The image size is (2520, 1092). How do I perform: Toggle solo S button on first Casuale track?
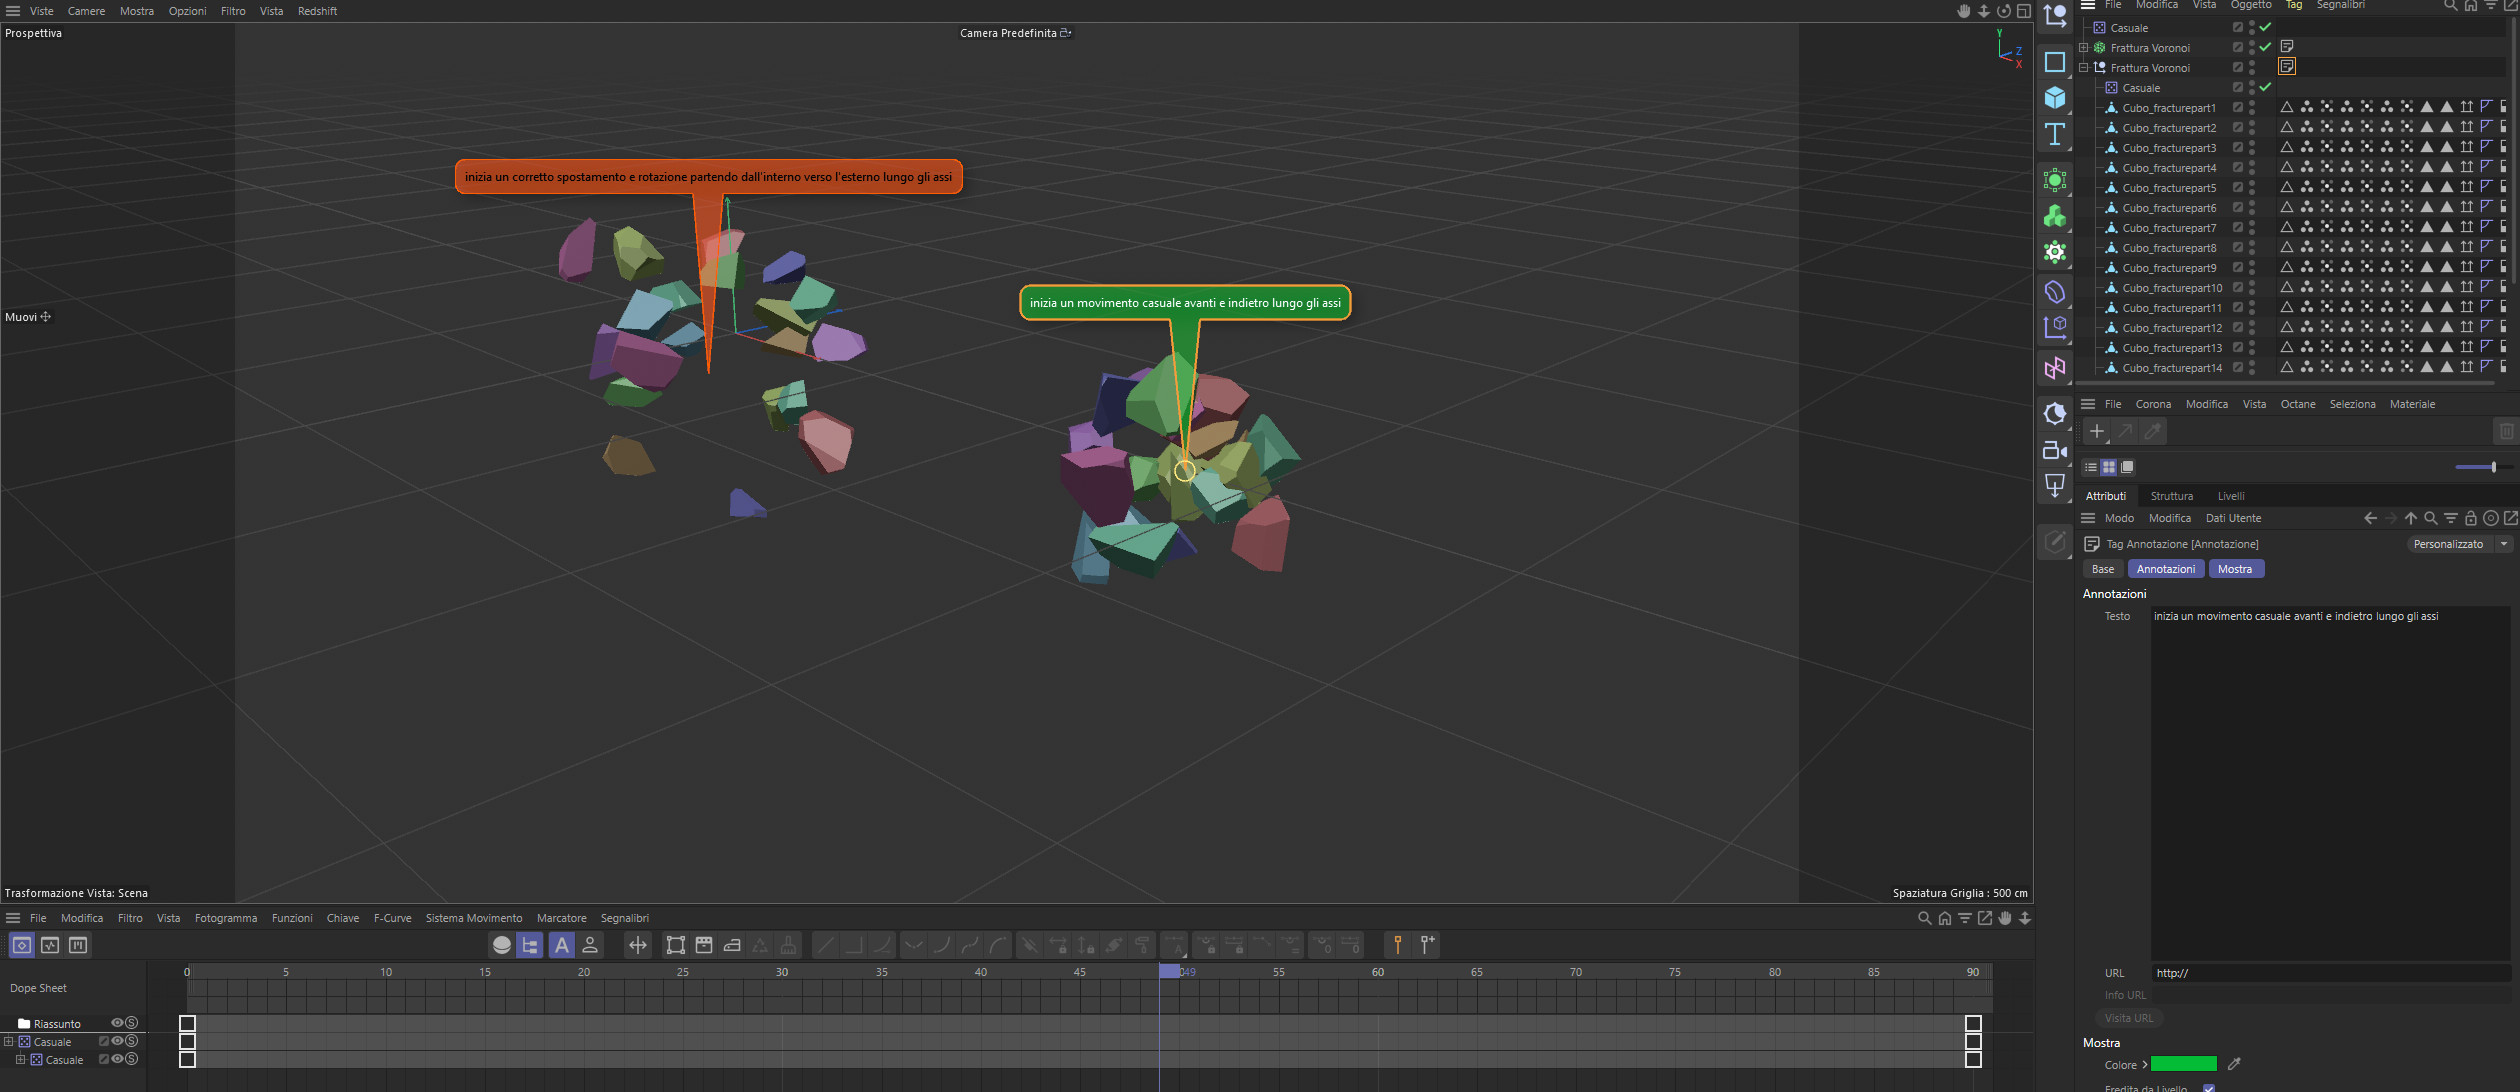click(x=131, y=1041)
